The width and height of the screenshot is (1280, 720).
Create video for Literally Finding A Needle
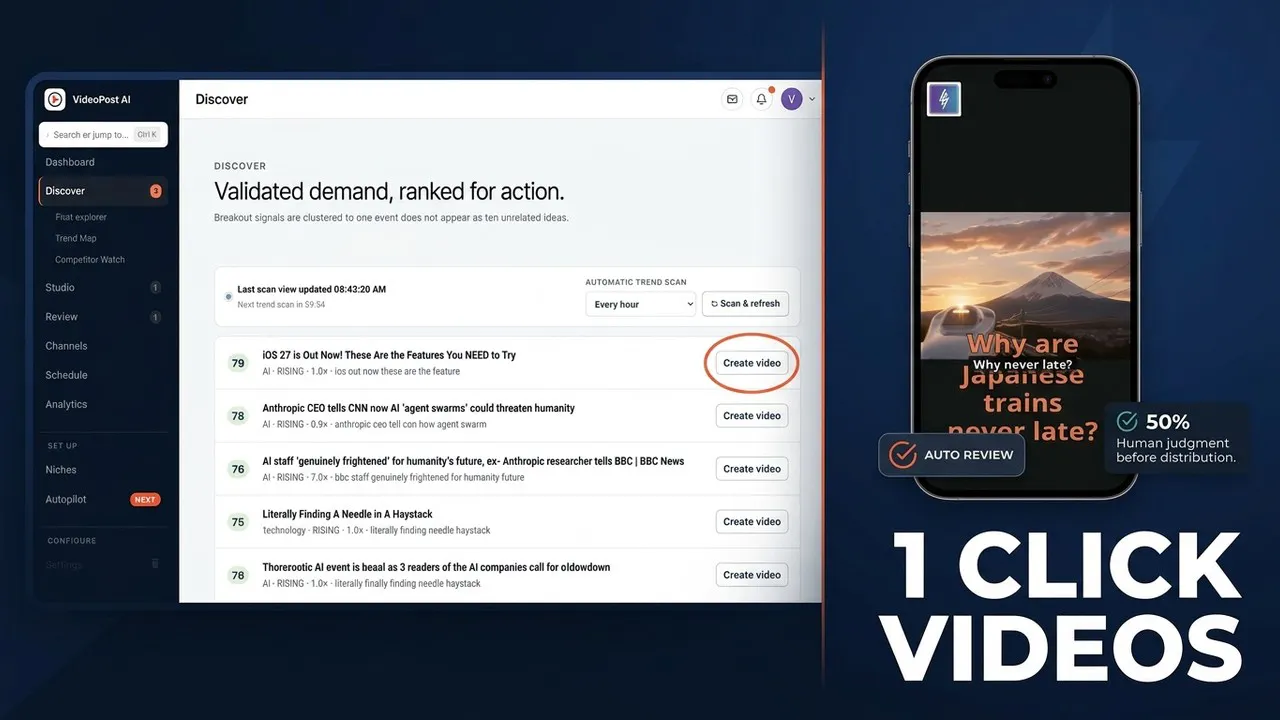coord(752,522)
